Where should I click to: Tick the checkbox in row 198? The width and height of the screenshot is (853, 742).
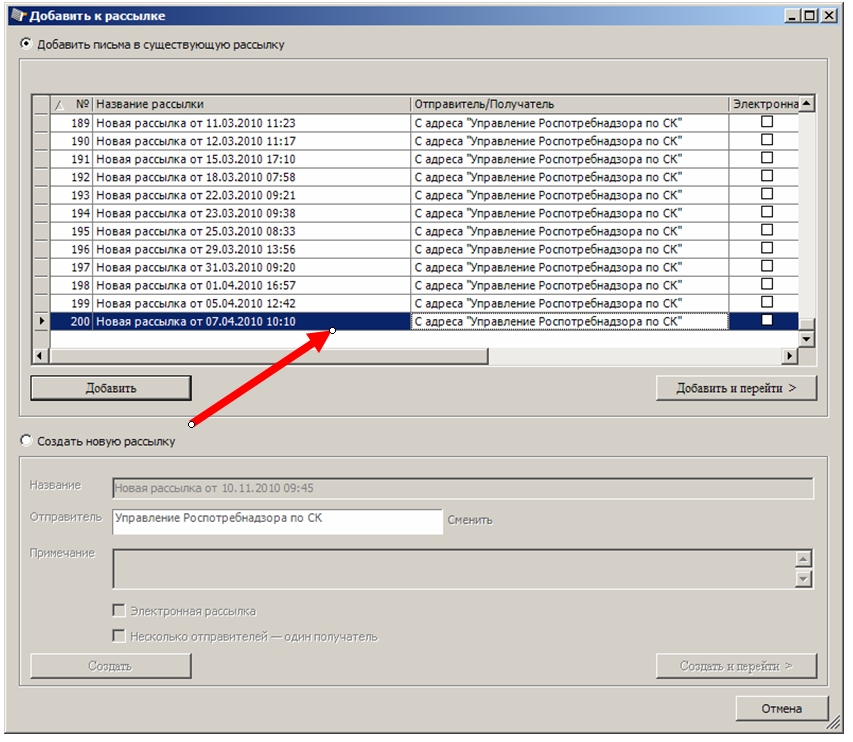[767, 284]
